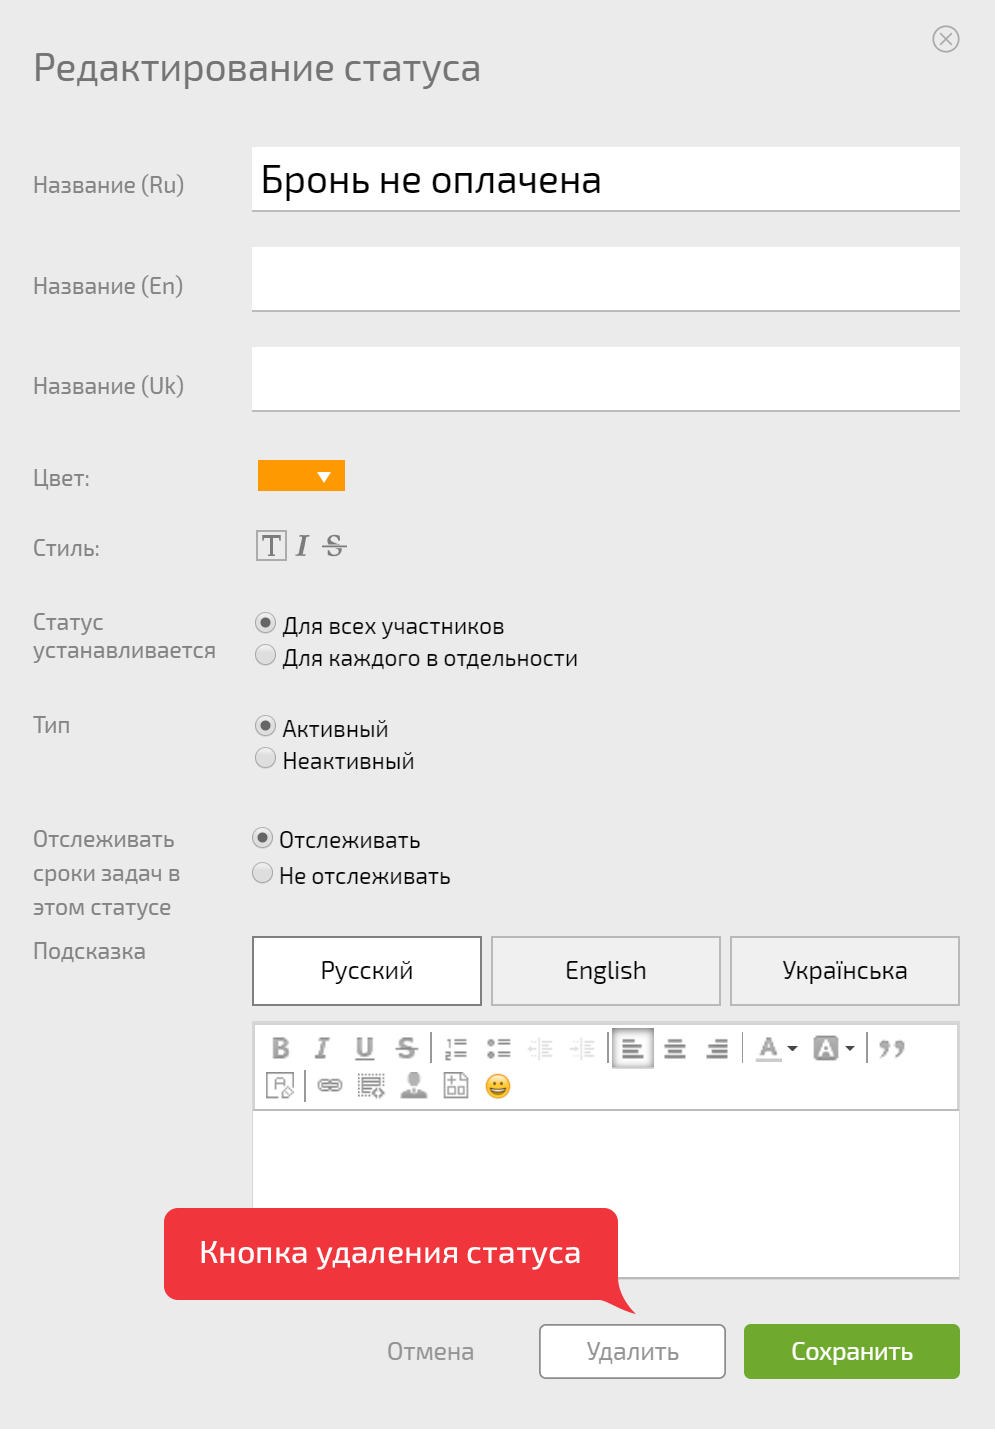Viewport: 995px width, 1429px height.
Task: Close the status editing dialog
Action: (x=946, y=39)
